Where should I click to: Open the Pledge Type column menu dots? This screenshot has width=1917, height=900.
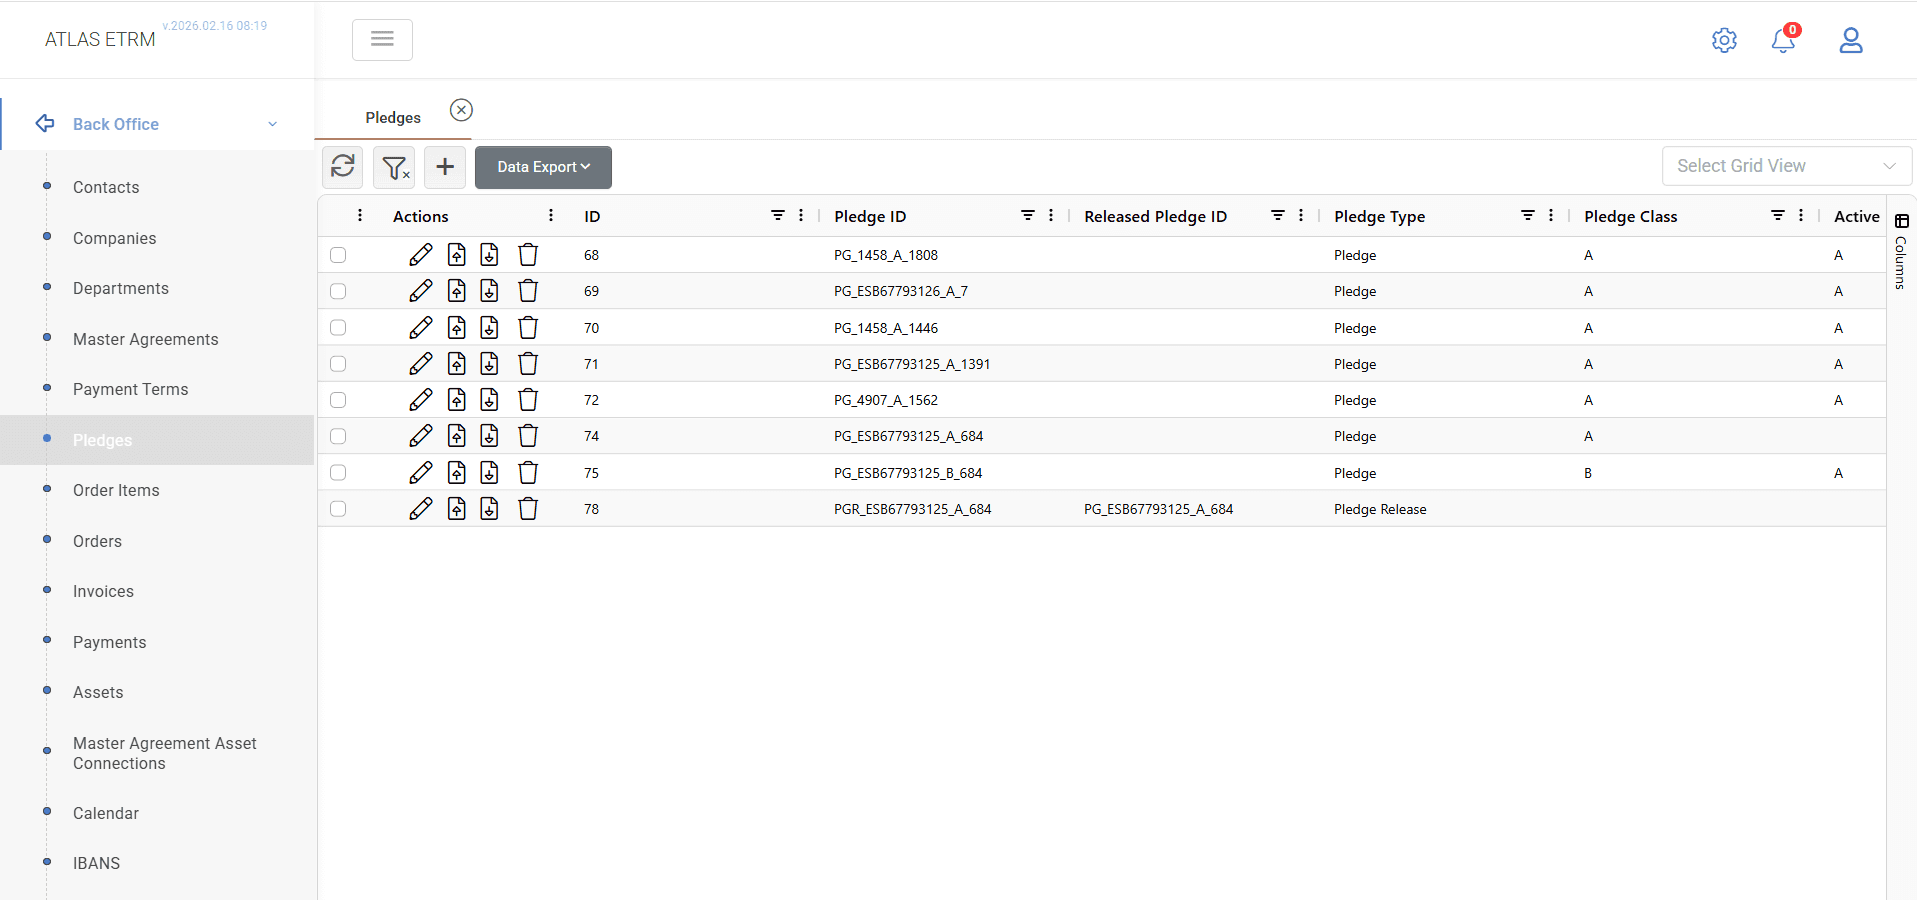coord(1551,216)
